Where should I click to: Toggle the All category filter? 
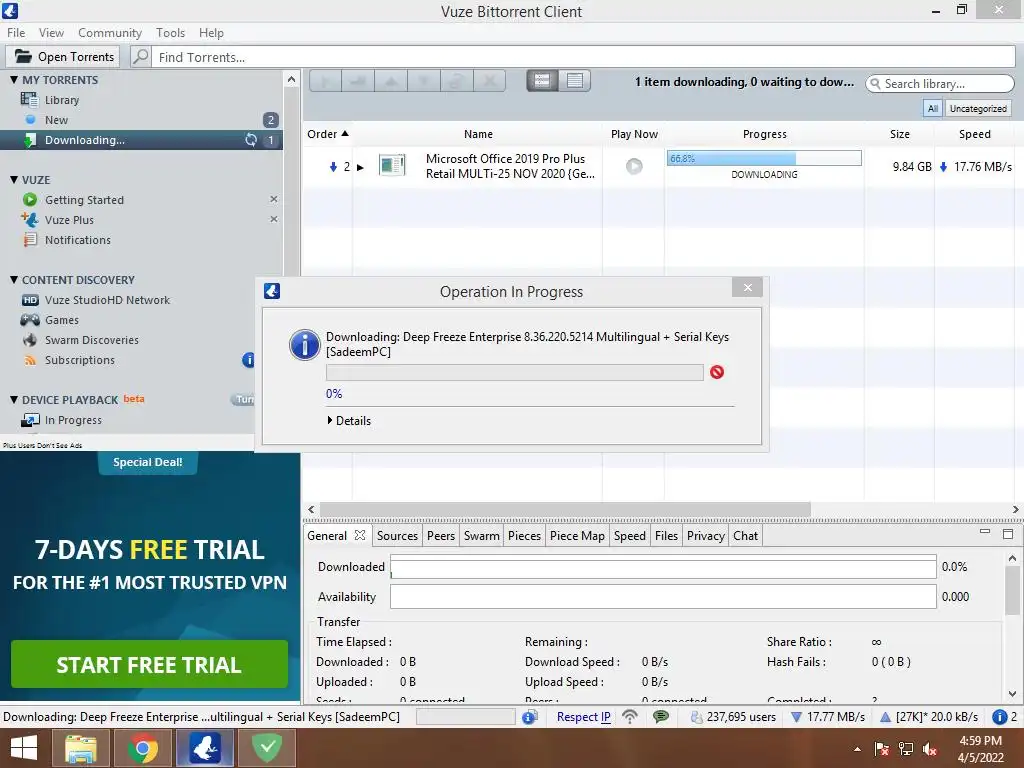coord(933,108)
